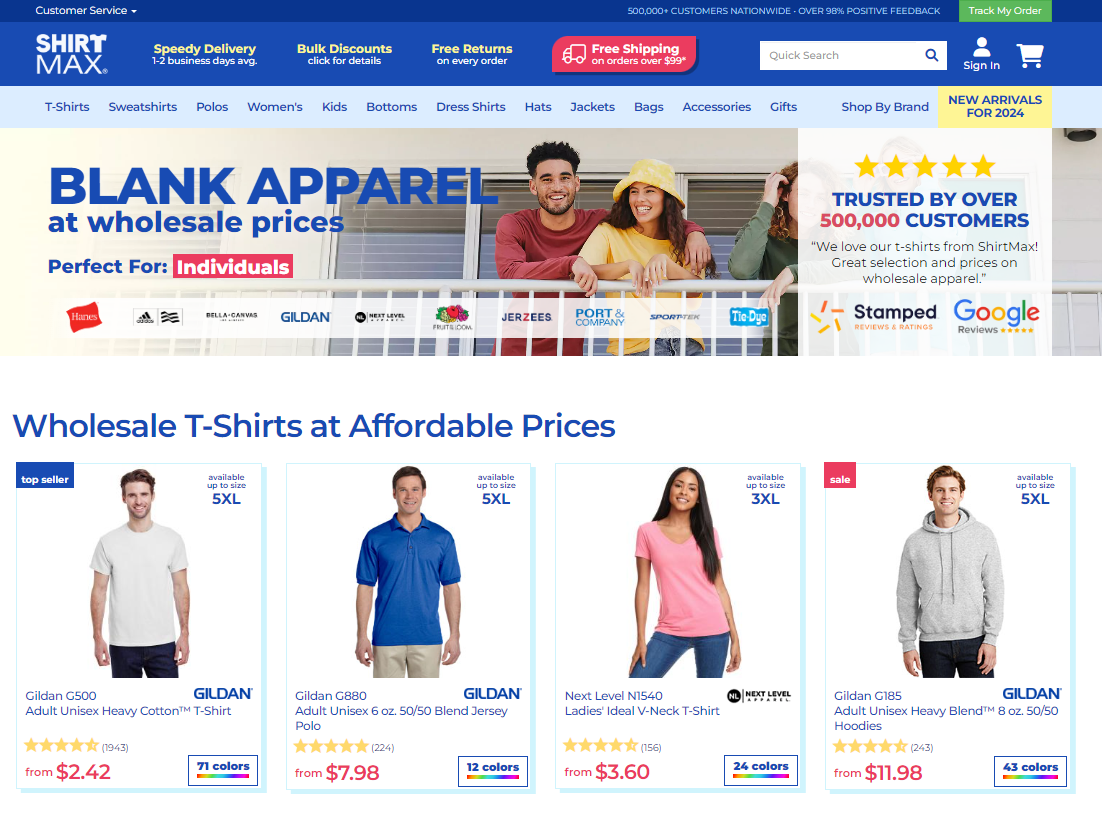The image size is (1102, 816).
Task: Open the Google Reviews badge
Action: [996, 316]
